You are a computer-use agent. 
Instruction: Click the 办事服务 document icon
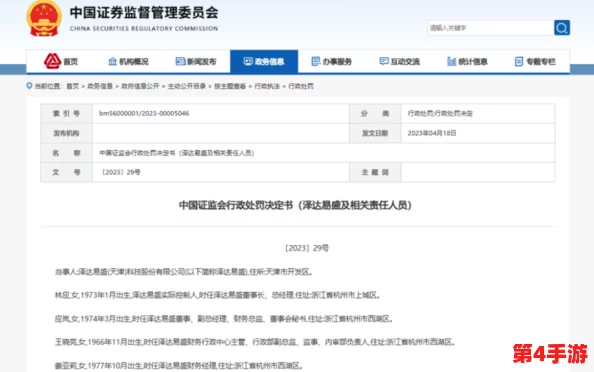click(316, 61)
